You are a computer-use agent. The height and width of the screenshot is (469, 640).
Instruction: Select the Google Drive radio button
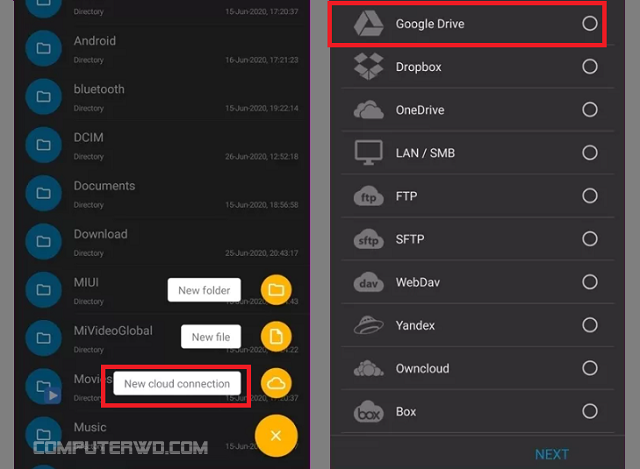click(590, 23)
